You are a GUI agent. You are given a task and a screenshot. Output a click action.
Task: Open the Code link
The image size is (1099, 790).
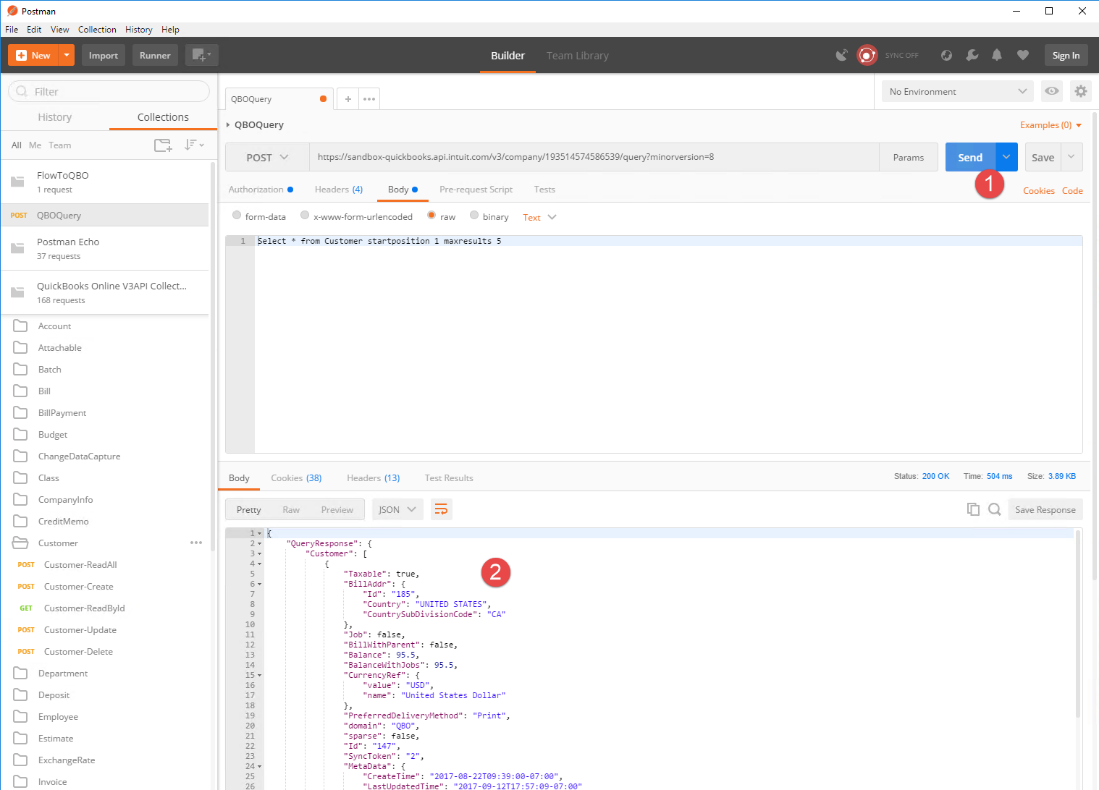[1072, 191]
